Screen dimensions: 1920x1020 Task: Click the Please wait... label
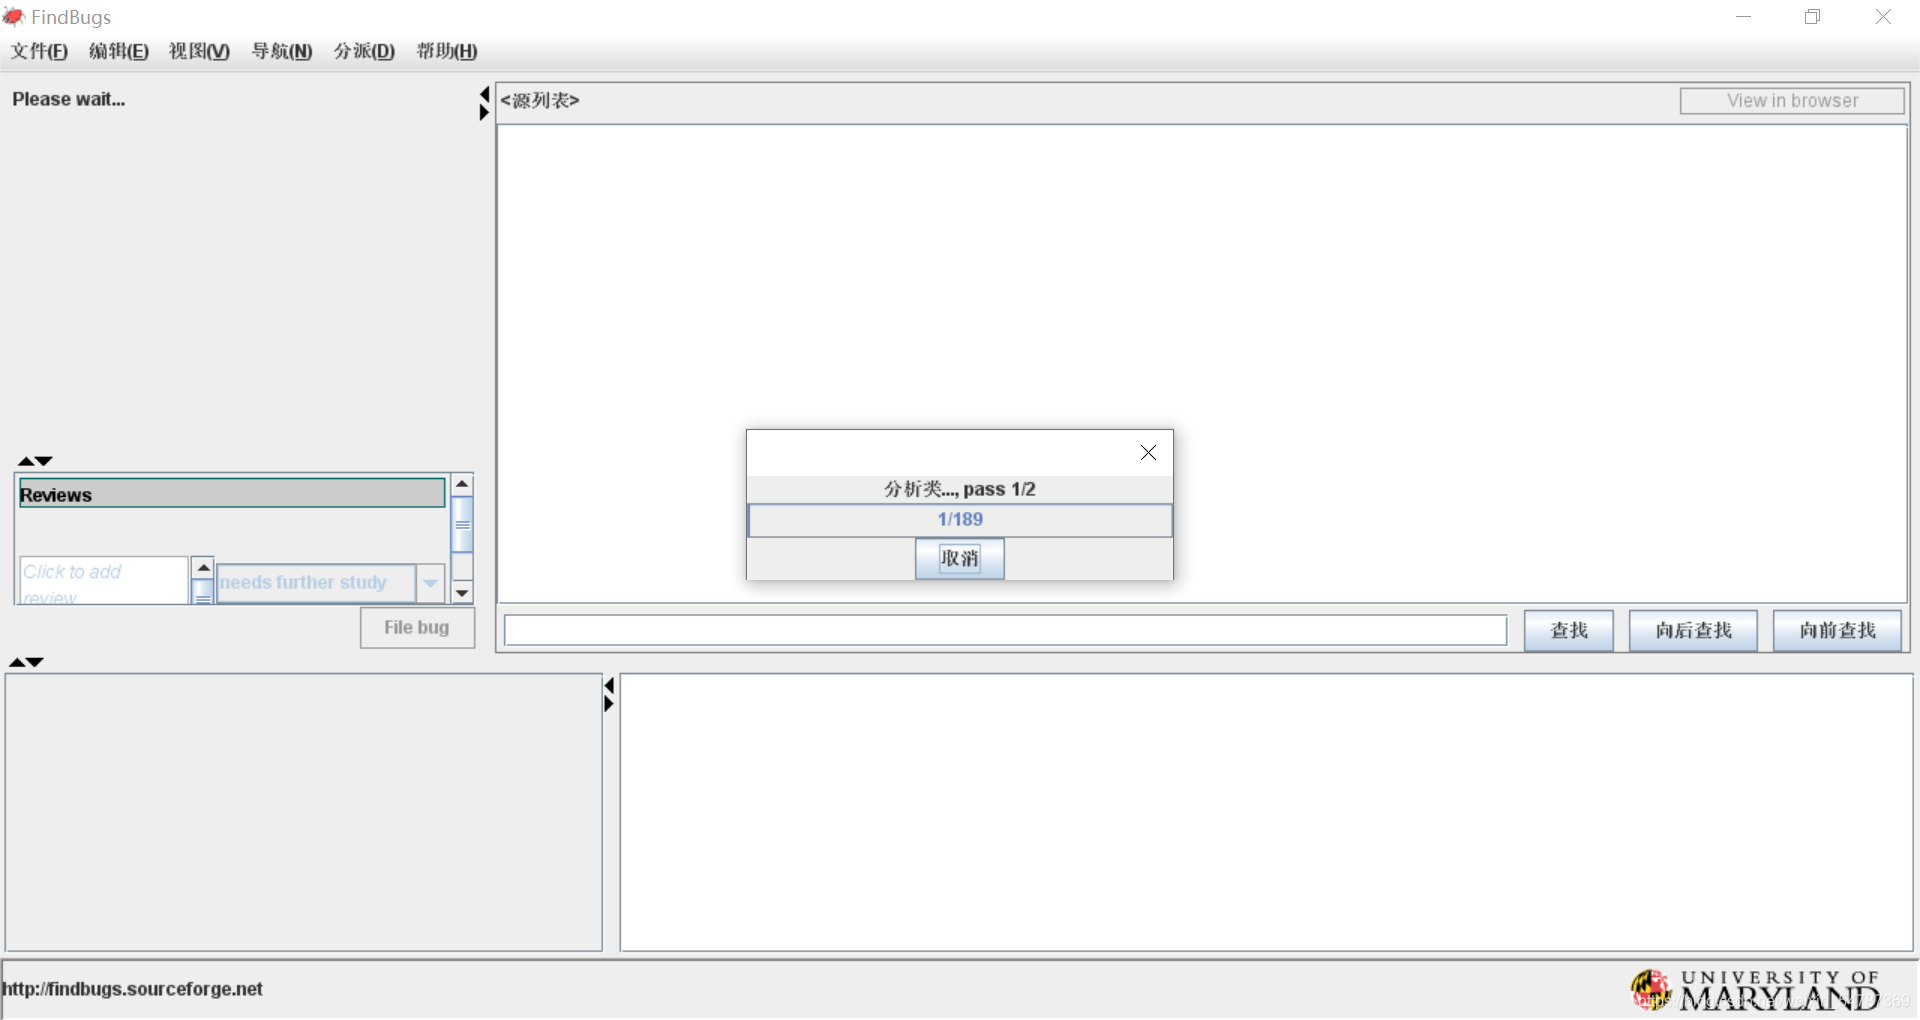69,99
